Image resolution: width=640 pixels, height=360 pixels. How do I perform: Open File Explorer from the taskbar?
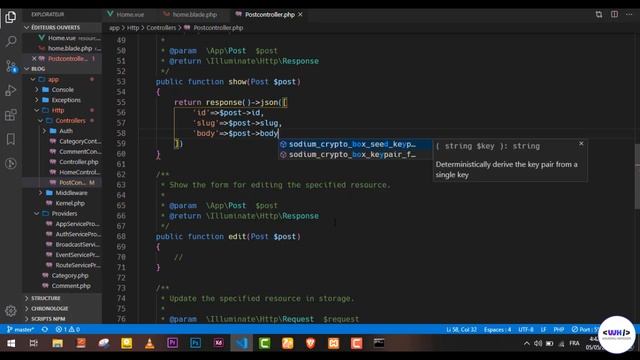[57, 343]
